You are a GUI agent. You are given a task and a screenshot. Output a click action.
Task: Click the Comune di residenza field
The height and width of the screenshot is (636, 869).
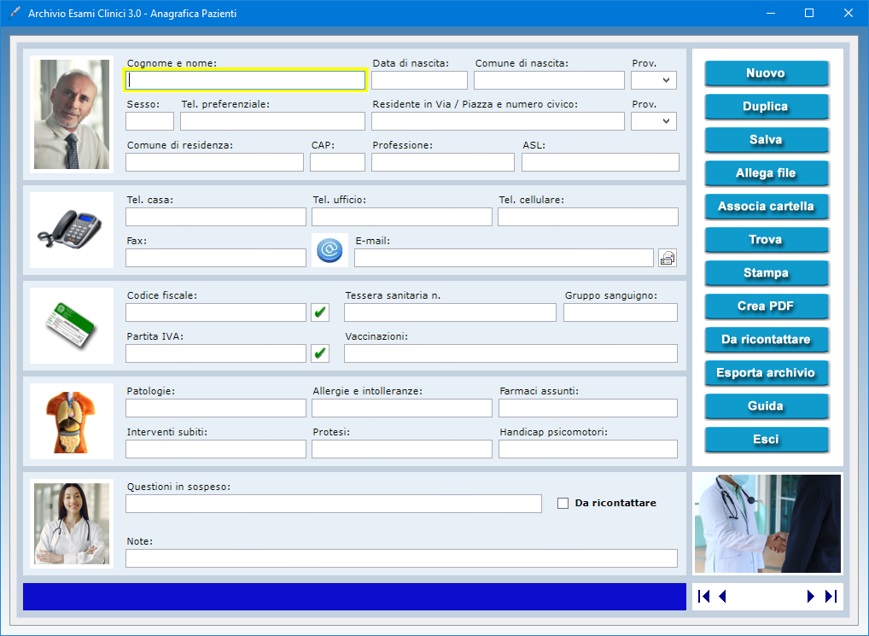click(214, 162)
